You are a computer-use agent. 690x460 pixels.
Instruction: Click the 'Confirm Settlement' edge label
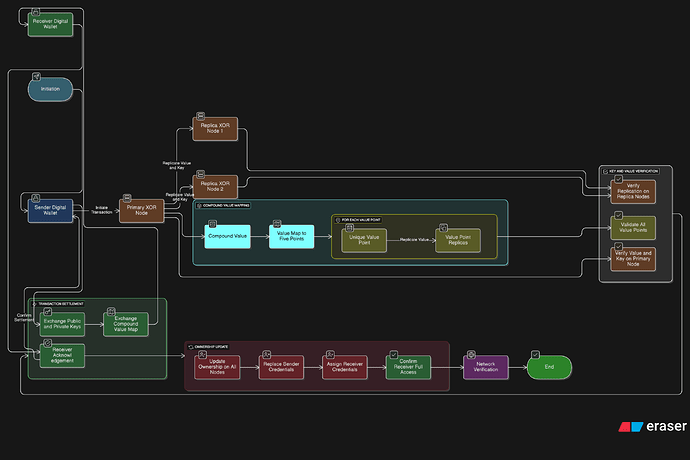point(24,317)
